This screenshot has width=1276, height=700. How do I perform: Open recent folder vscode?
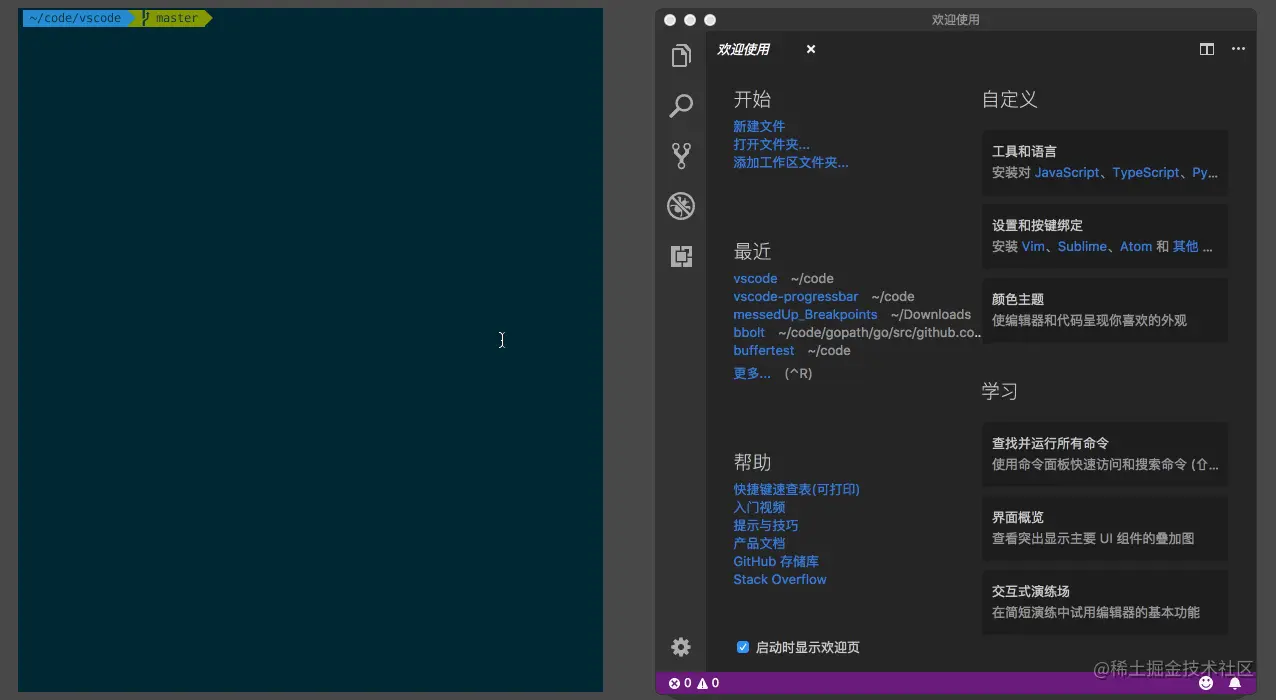(x=755, y=279)
